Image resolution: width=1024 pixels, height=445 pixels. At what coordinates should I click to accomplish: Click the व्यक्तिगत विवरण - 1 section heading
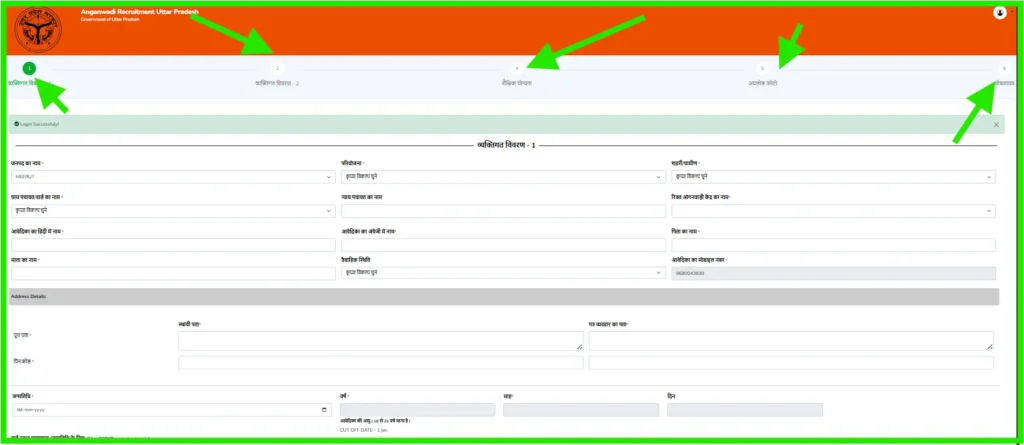[506, 145]
